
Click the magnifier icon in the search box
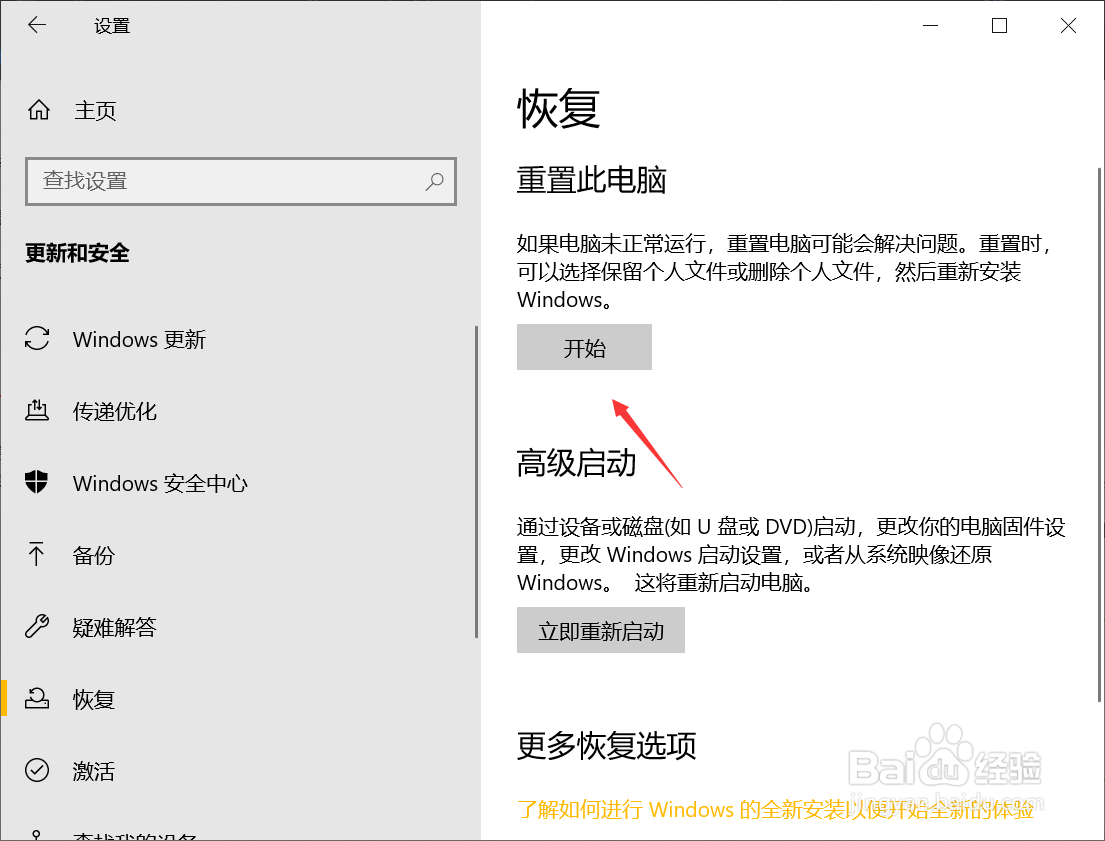434,181
